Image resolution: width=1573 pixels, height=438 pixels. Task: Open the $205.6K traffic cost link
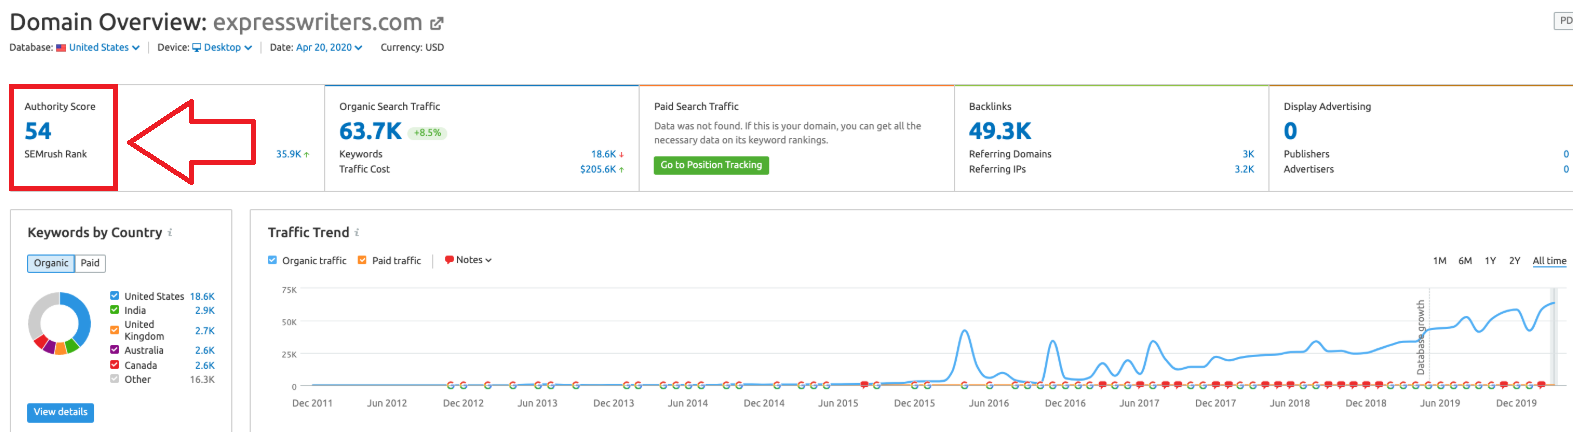coord(598,169)
